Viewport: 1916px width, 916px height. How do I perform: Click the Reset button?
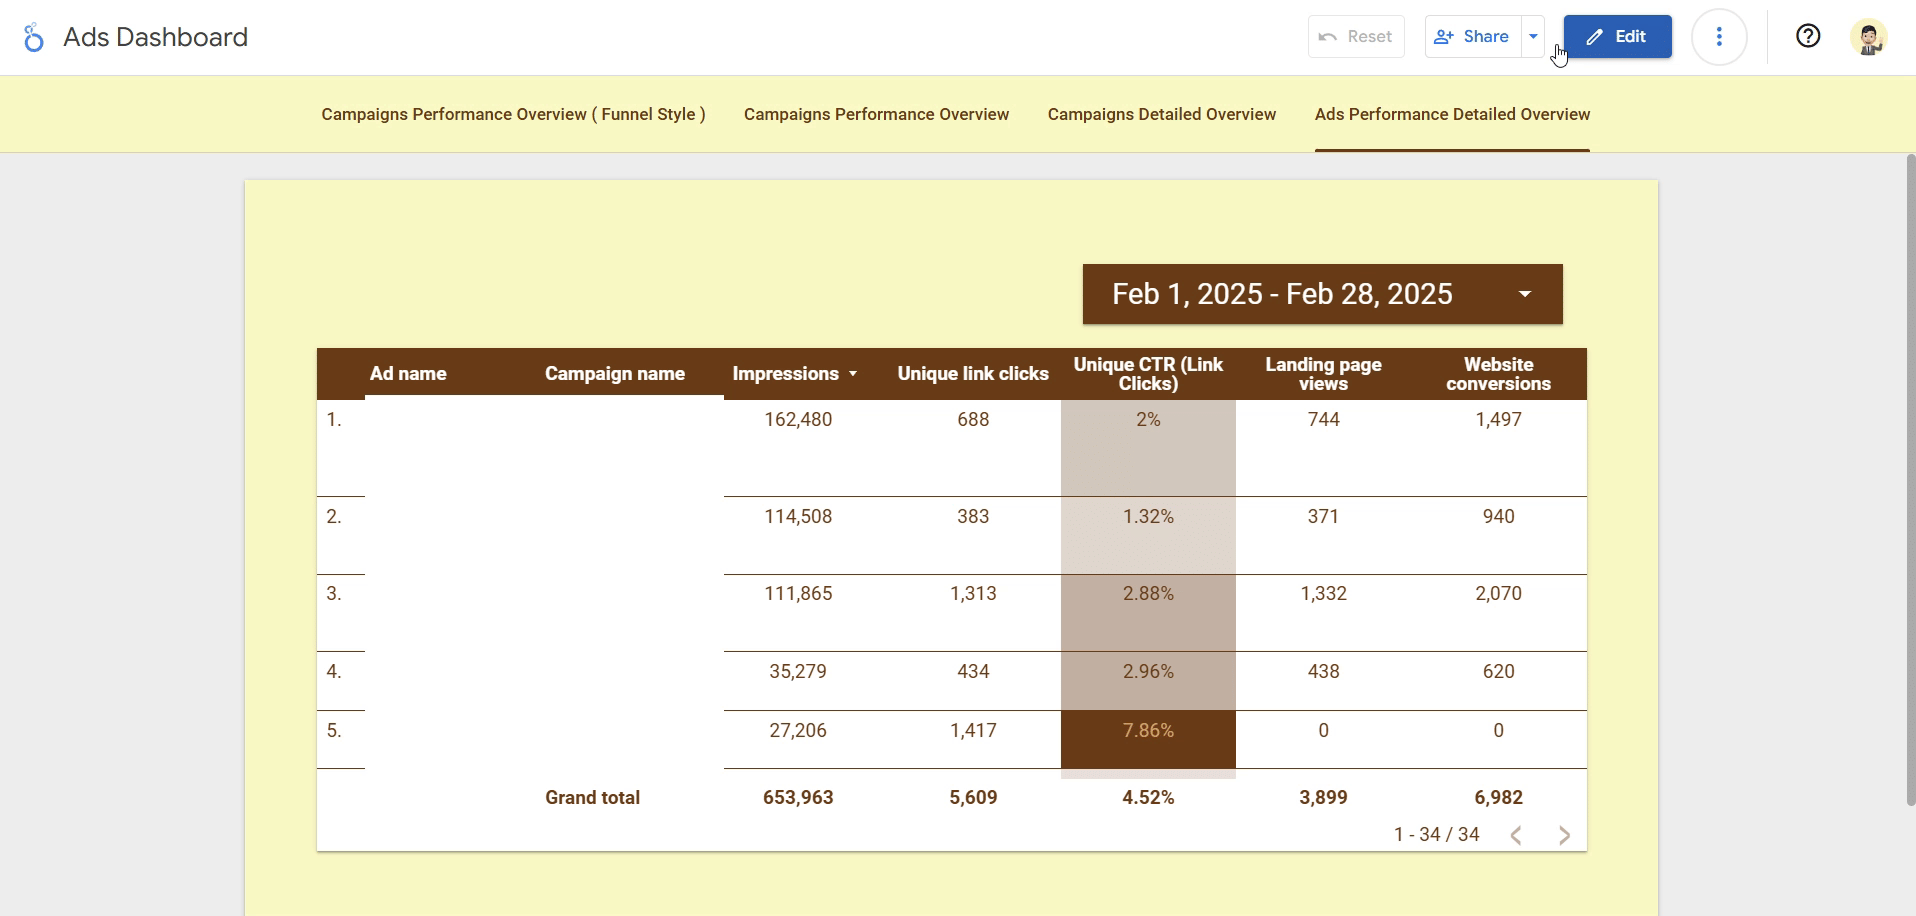tap(1356, 37)
